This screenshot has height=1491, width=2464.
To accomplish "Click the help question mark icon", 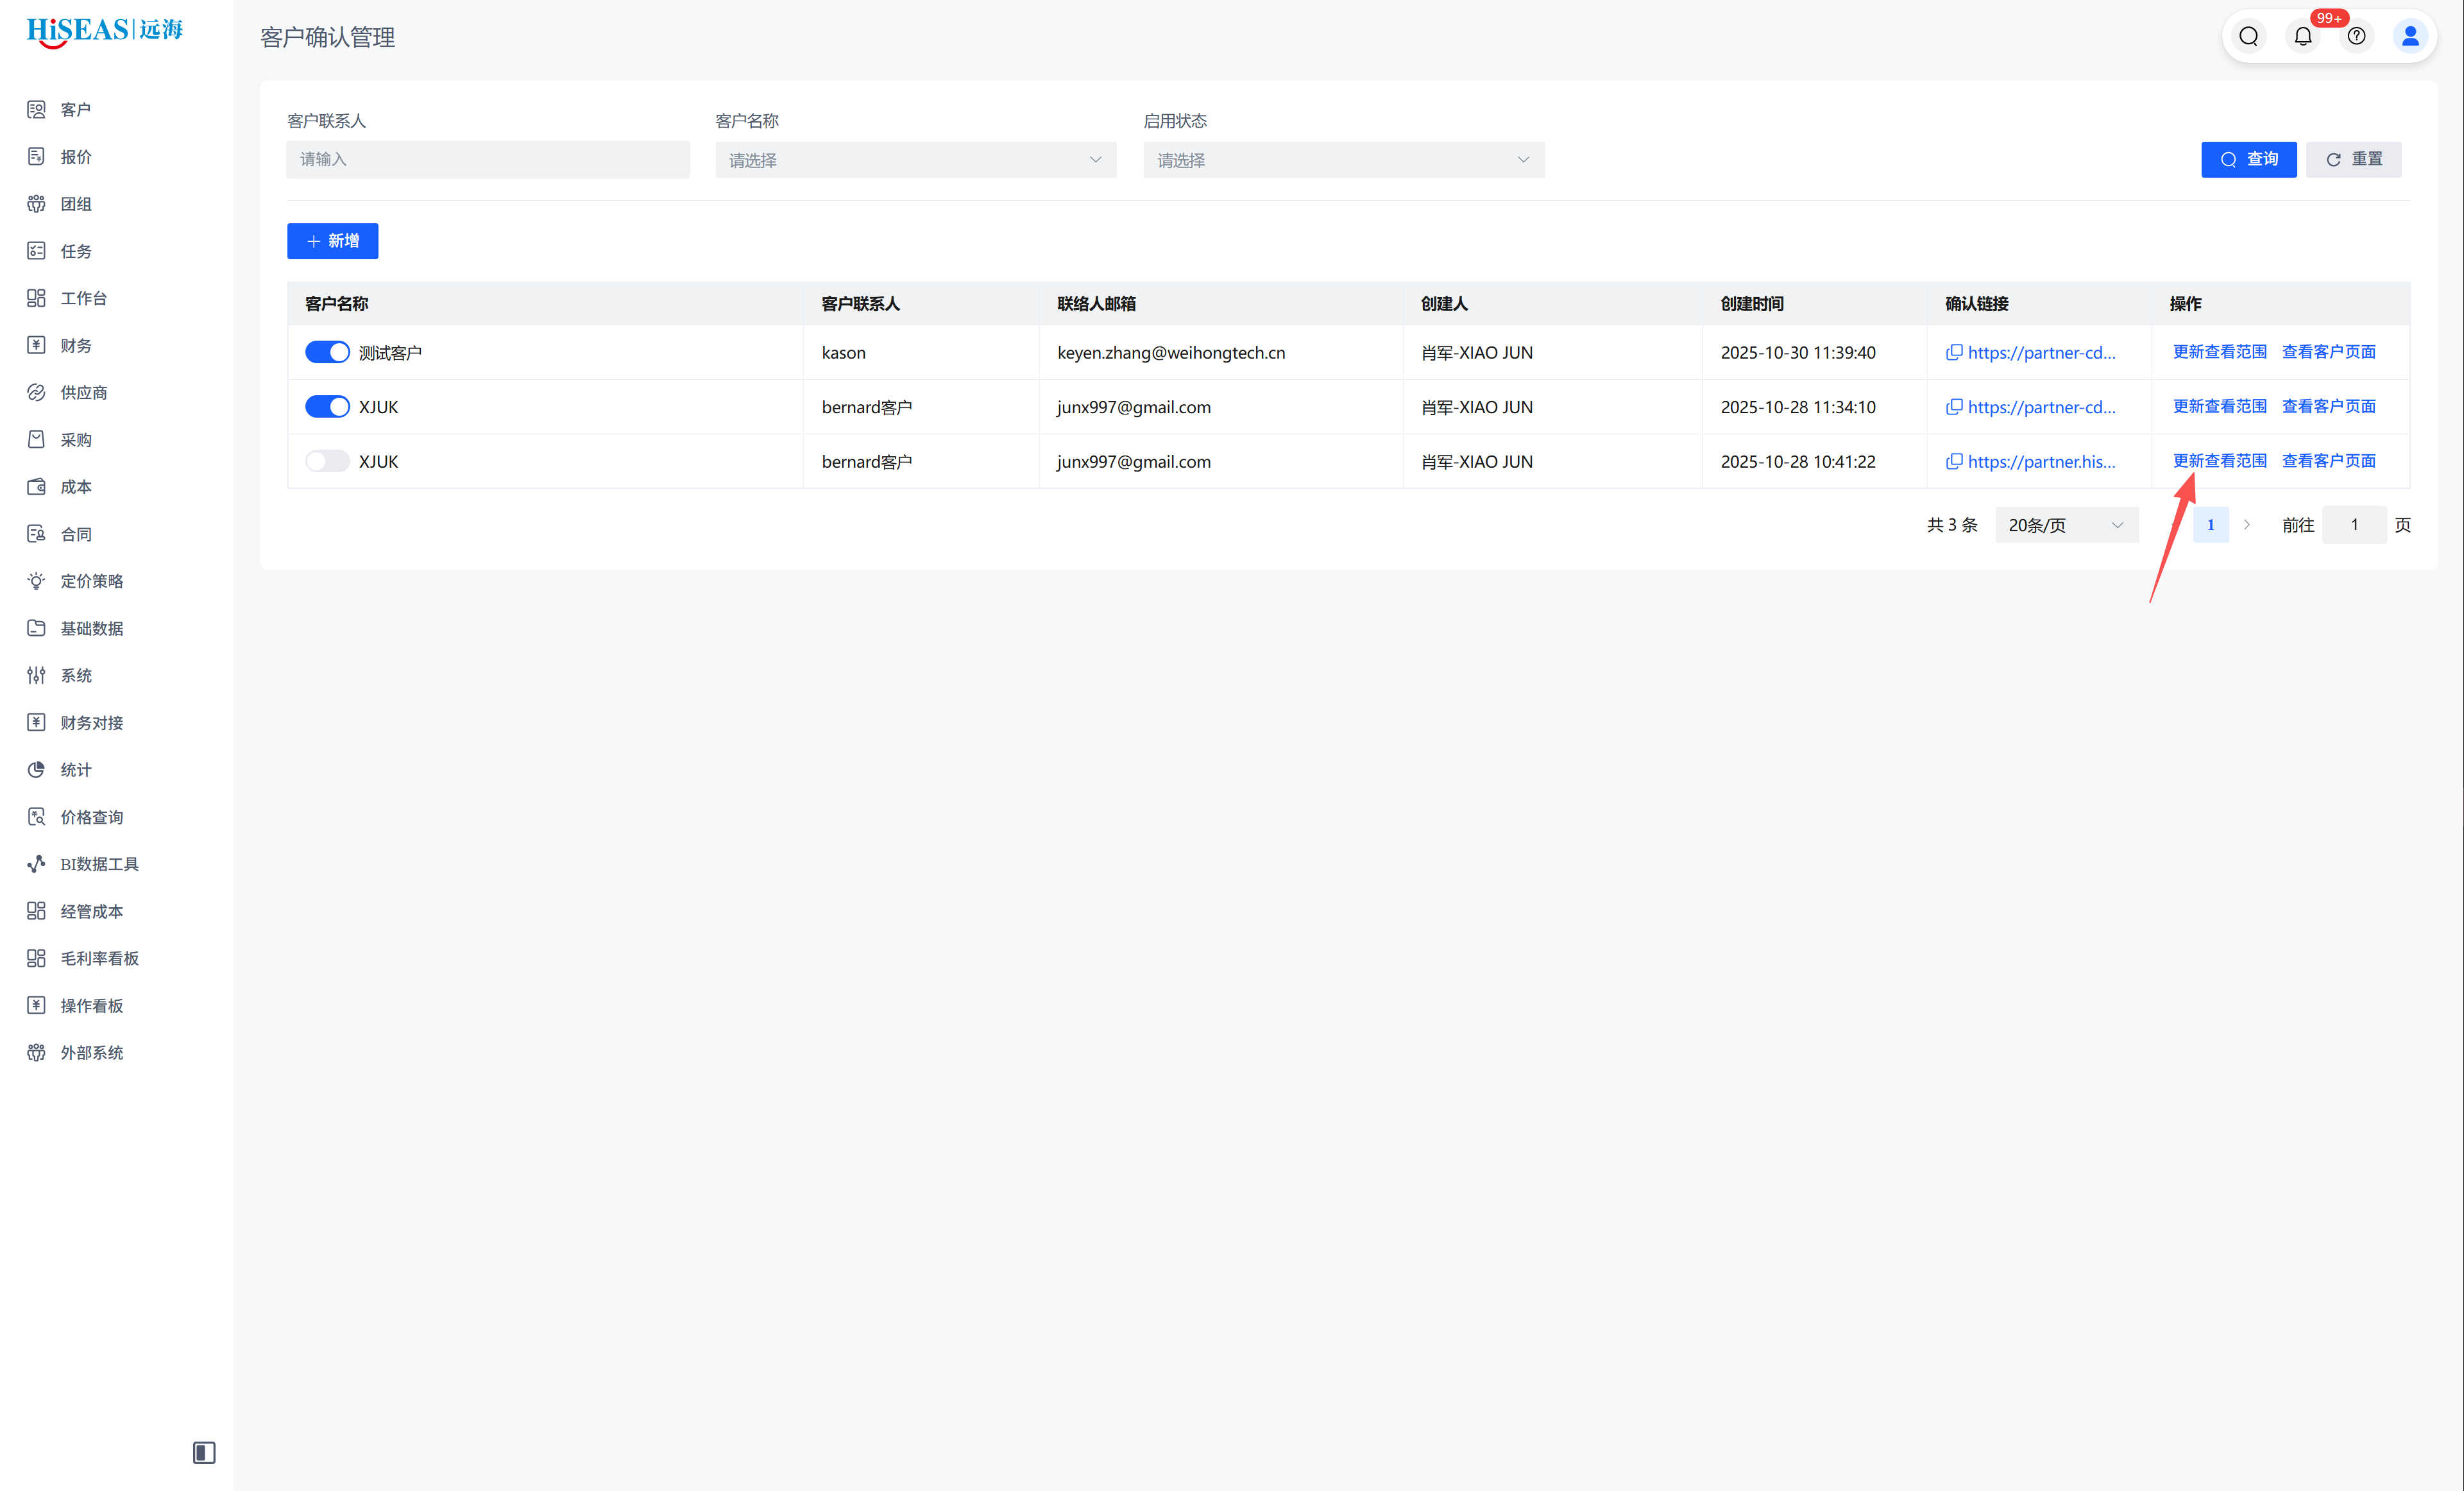I will pos(2357,37).
